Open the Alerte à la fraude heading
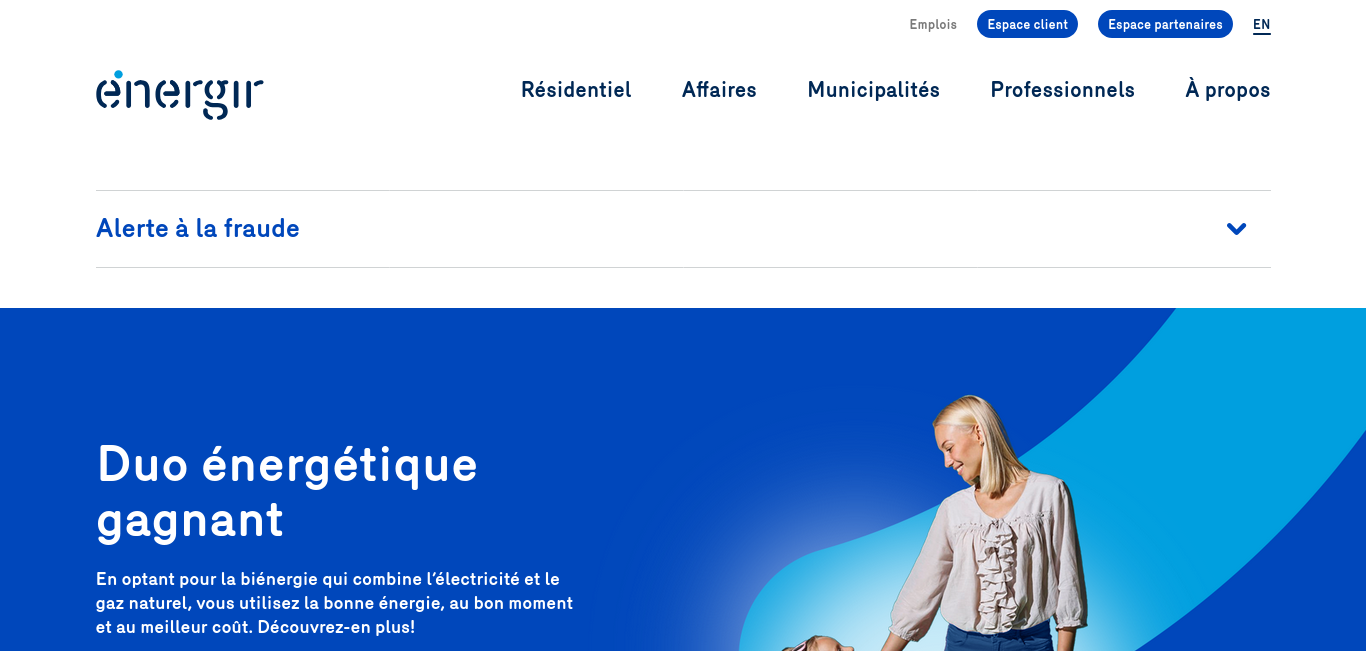The height and width of the screenshot is (651, 1366). click(x=198, y=229)
